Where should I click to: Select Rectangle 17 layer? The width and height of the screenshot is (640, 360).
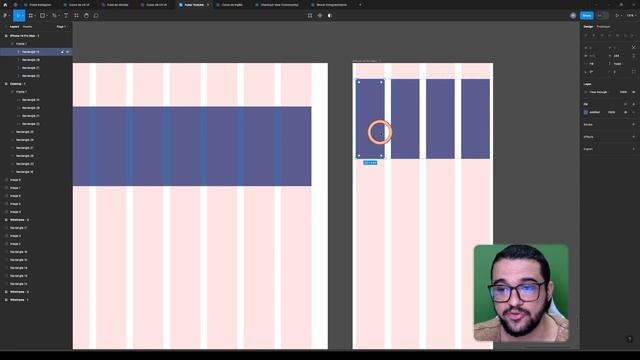tap(19, 228)
